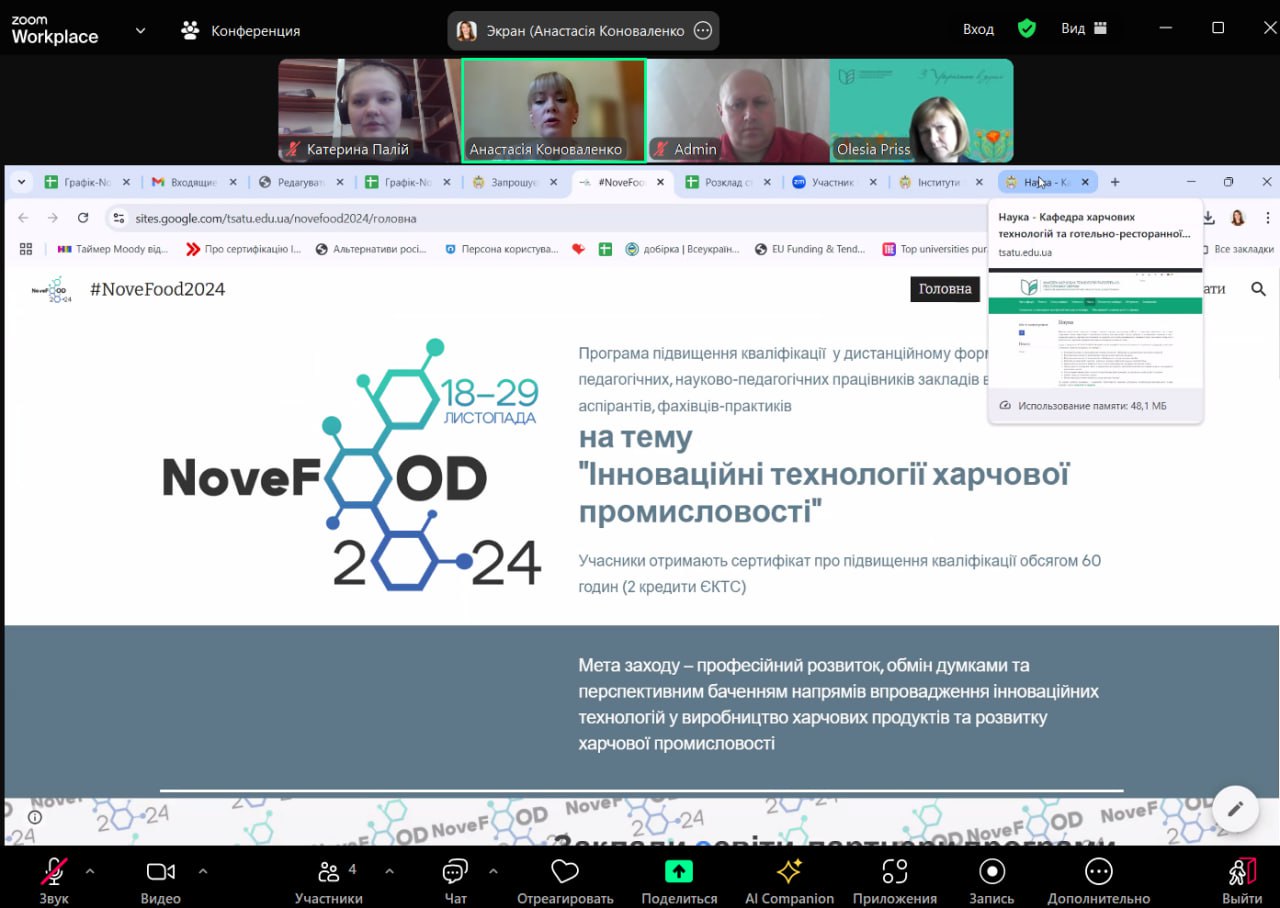This screenshot has height=908, width=1280.
Task: Go forward using Chrome's forward arrow
Action: point(52,218)
